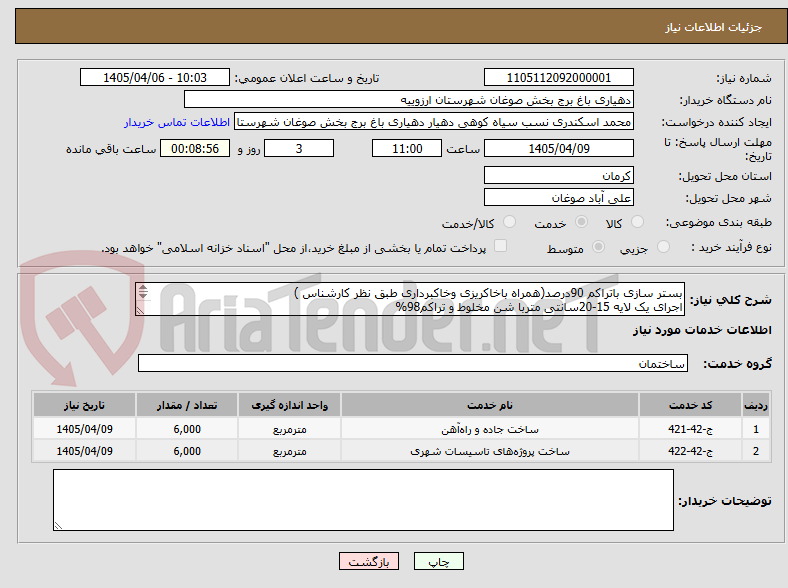Click the شهر محل تحویل field علی آباد صوغان
Screen dimensions: 788x588
(559, 198)
